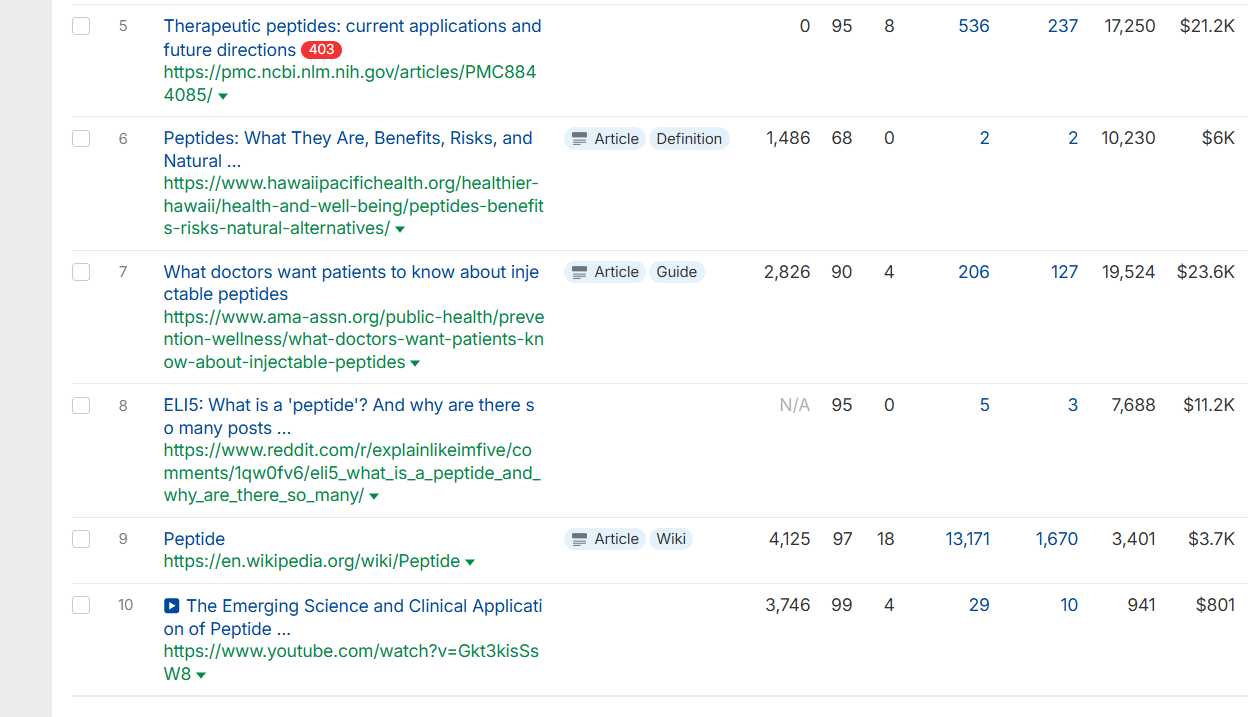Screen dimensions: 1248x717
Task: Tick the checkbox for row 6
Action: tap(81, 138)
